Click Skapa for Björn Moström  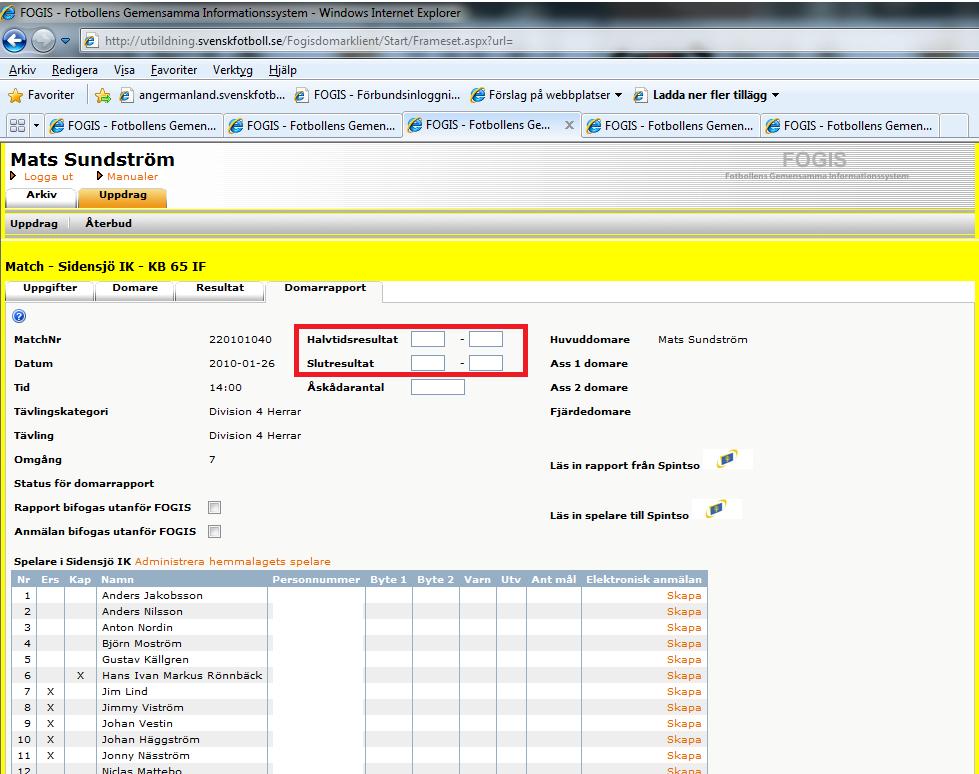coord(684,644)
